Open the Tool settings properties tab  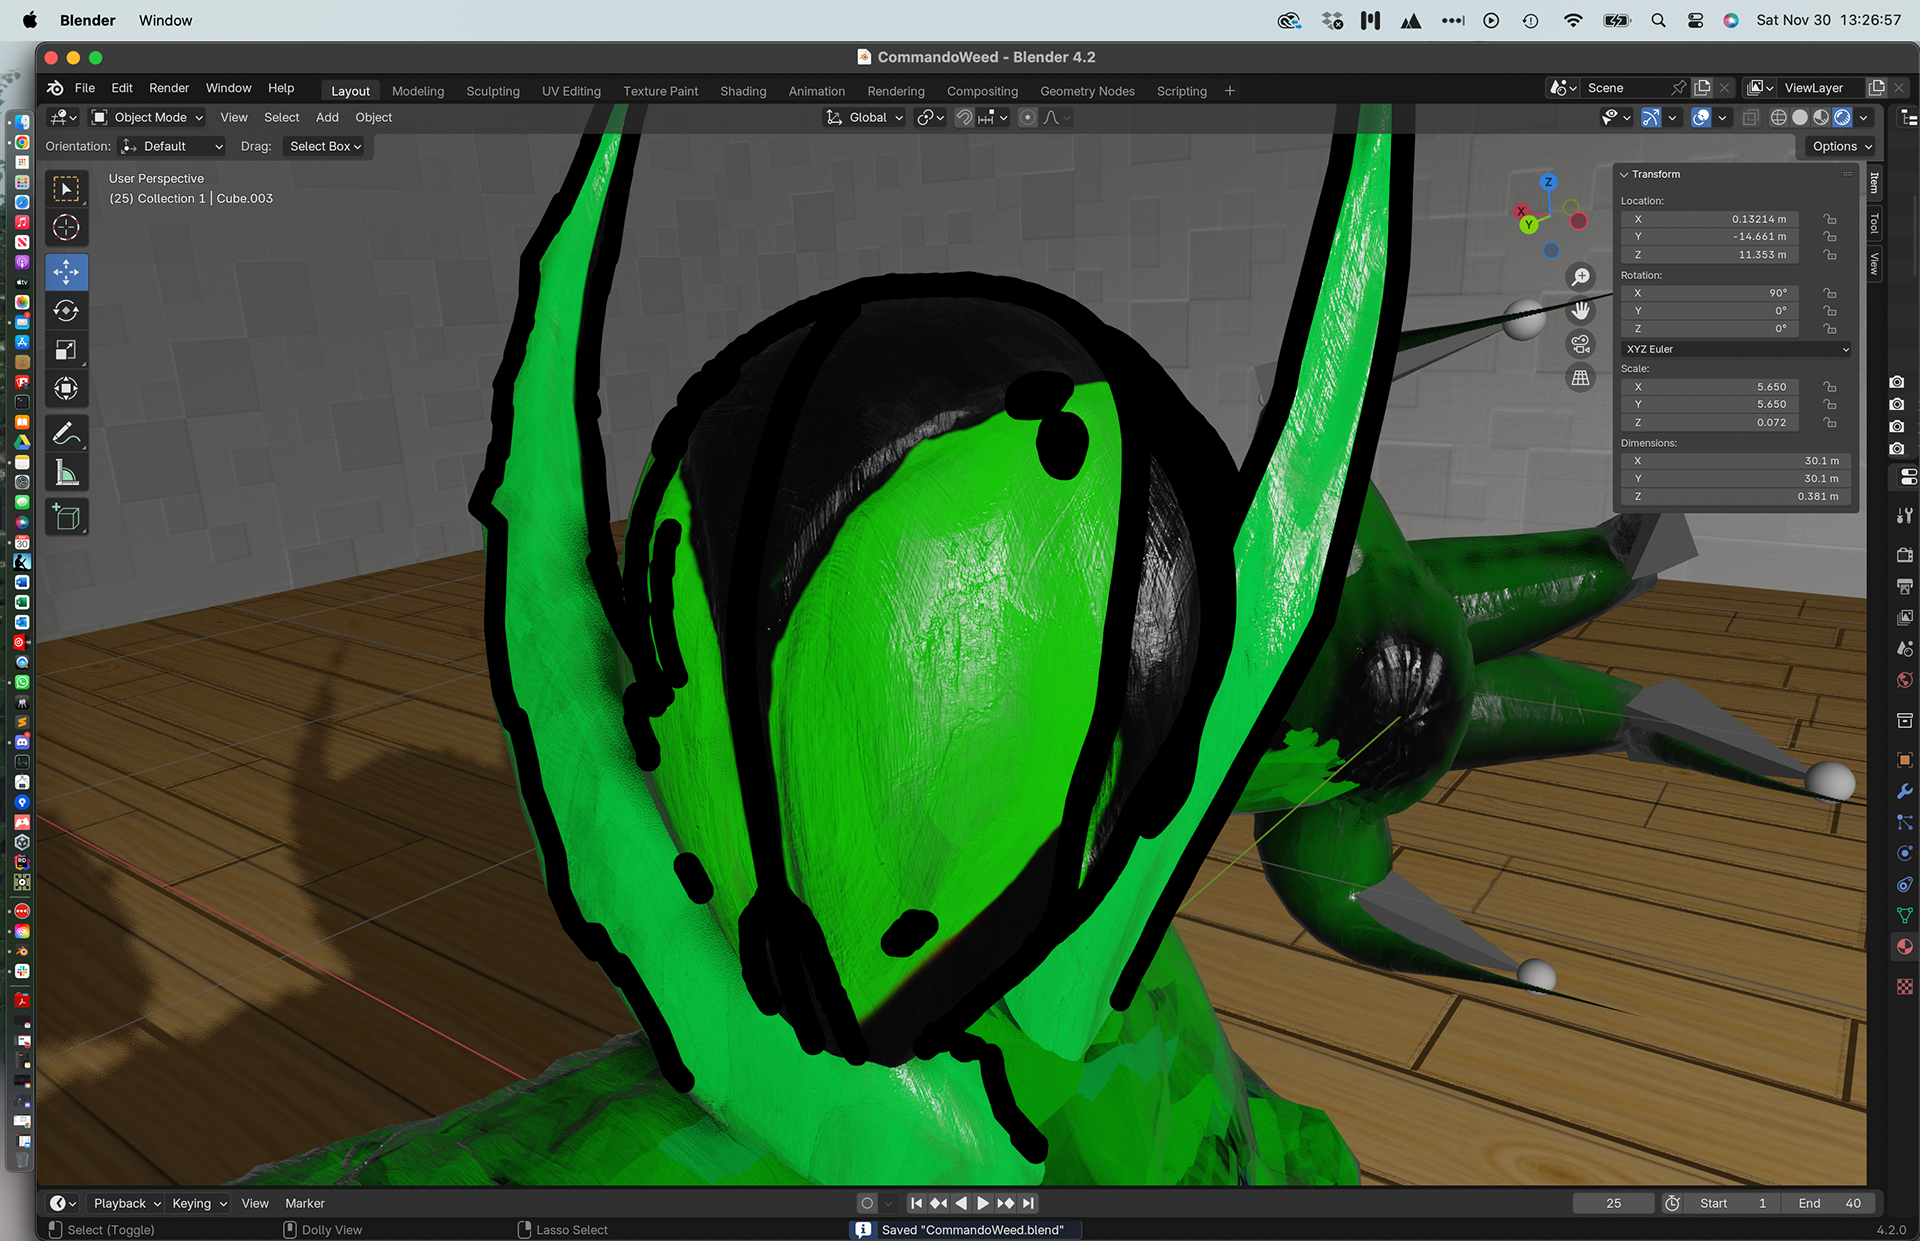tap(1904, 515)
